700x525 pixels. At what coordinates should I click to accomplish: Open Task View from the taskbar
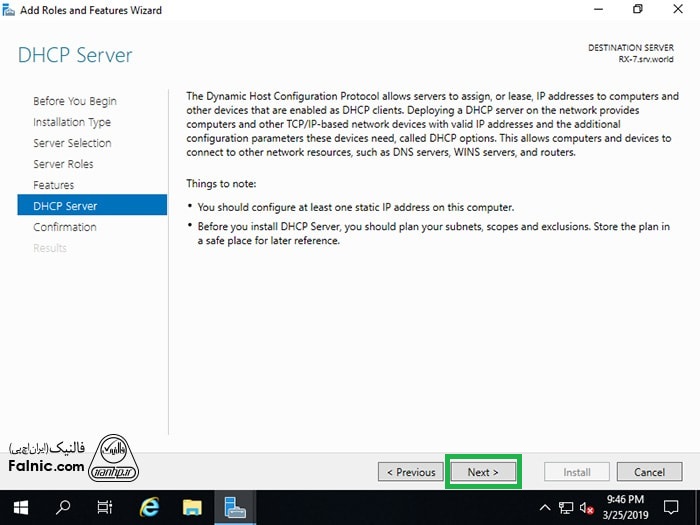tap(105, 507)
